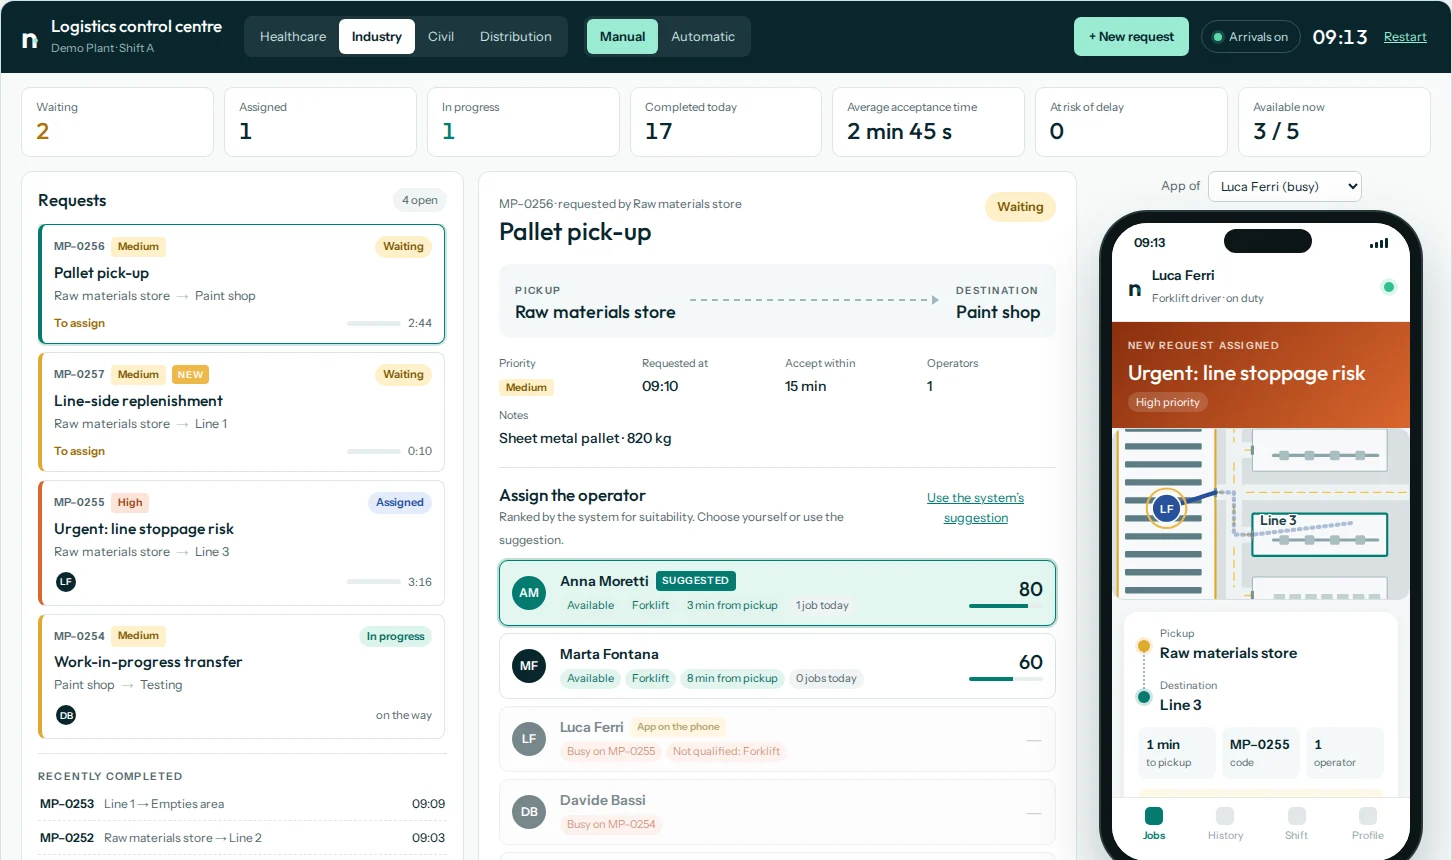Open the History icon in the phone app
The width and height of the screenshot is (1452, 860).
(1225, 816)
